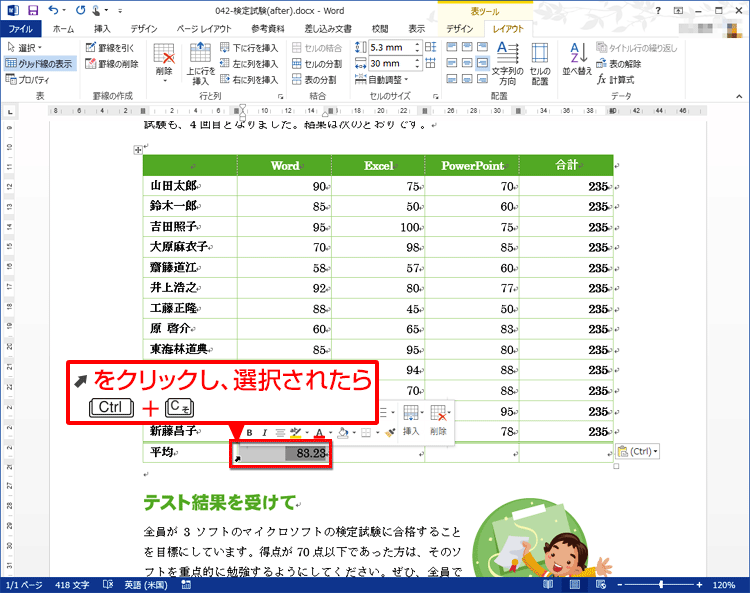750x593 pixels.
Task: Click the Redo/Repeat arrow in Quick Access toolbar
Action: tap(80, 10)
